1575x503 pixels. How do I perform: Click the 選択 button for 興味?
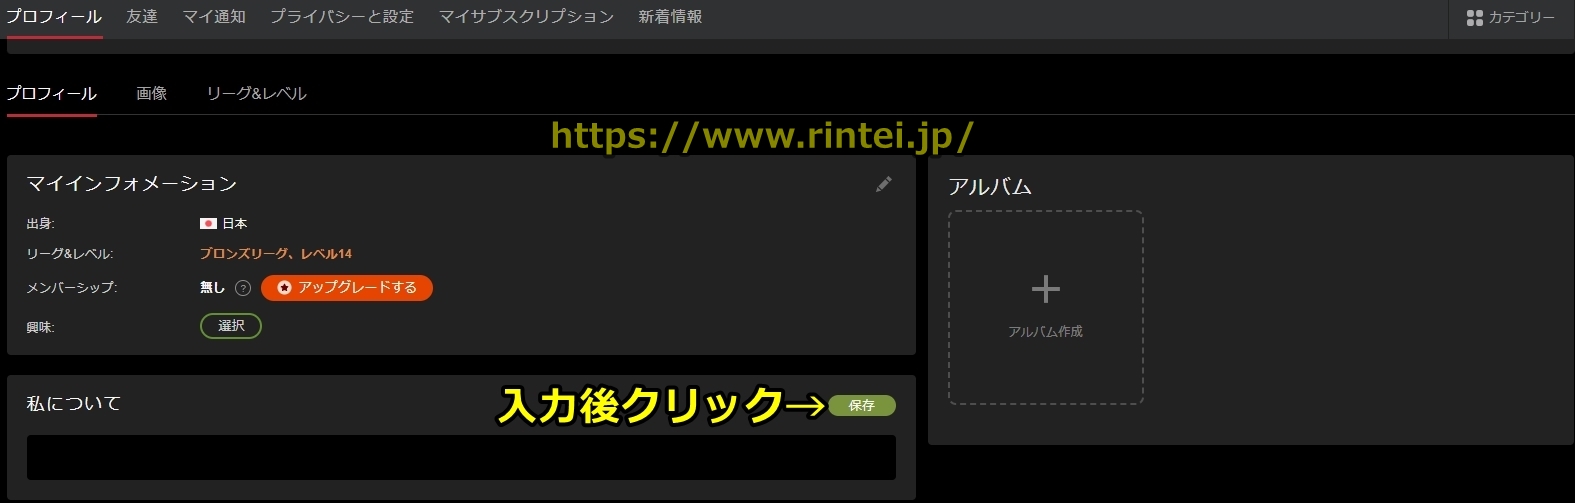pos(231,326)
